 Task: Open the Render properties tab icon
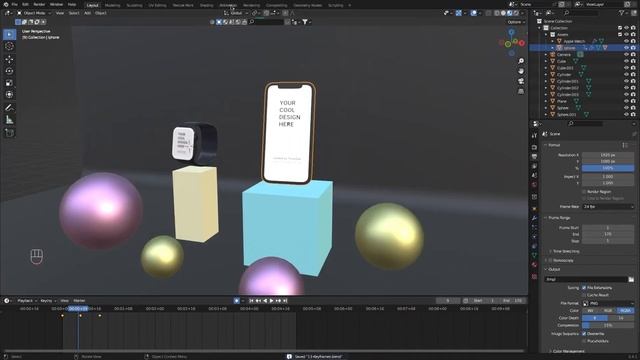[x=534, y=147]
